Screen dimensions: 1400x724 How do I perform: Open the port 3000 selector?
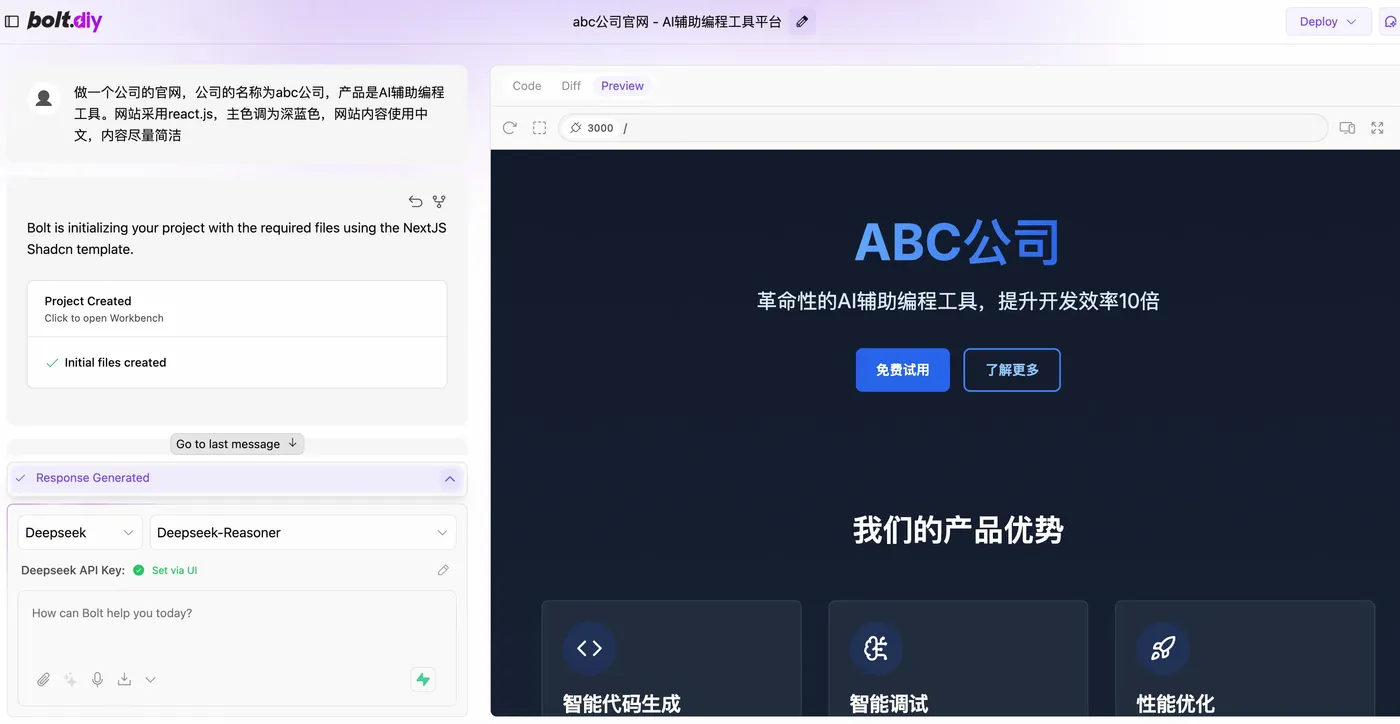click(x=592, y=128)
